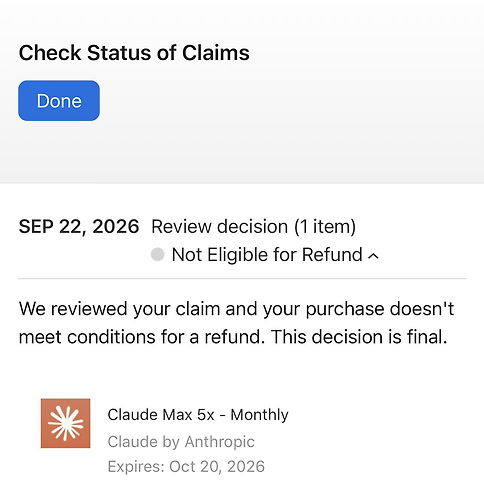Click the '(1 item)' count text
Image resolution: width=484 pixels, height=500 pixels.
[325, 227]
